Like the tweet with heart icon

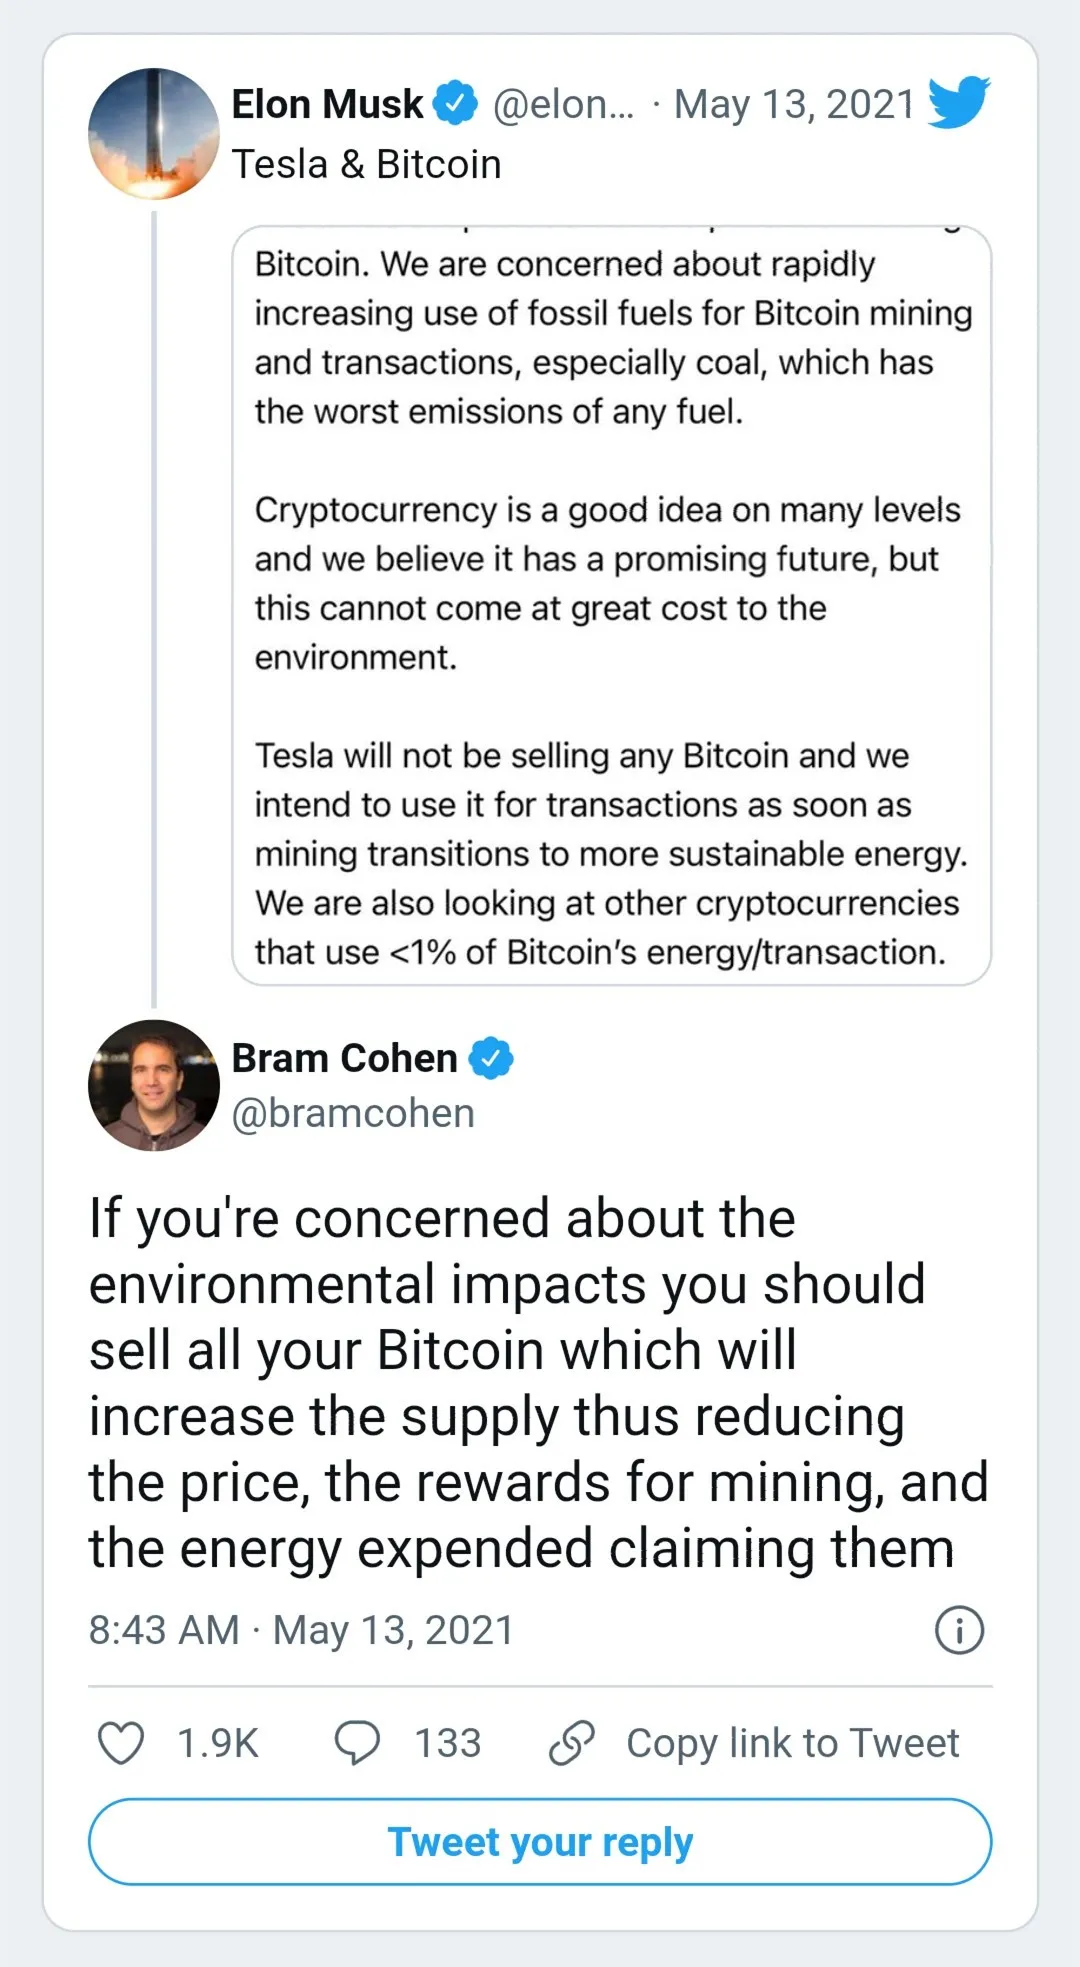(121, 1743)
